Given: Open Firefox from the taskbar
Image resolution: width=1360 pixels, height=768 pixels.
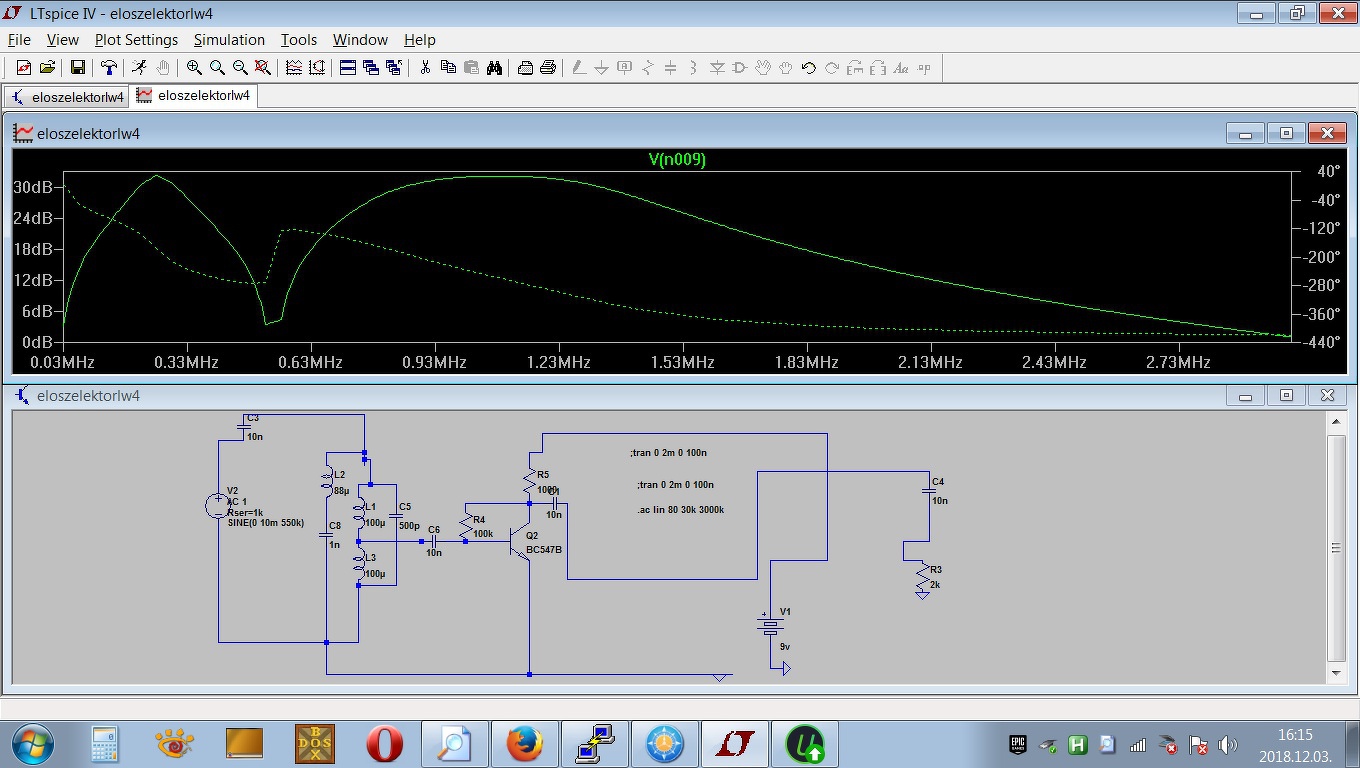Looking at the screenshot, I should [524, 744].
